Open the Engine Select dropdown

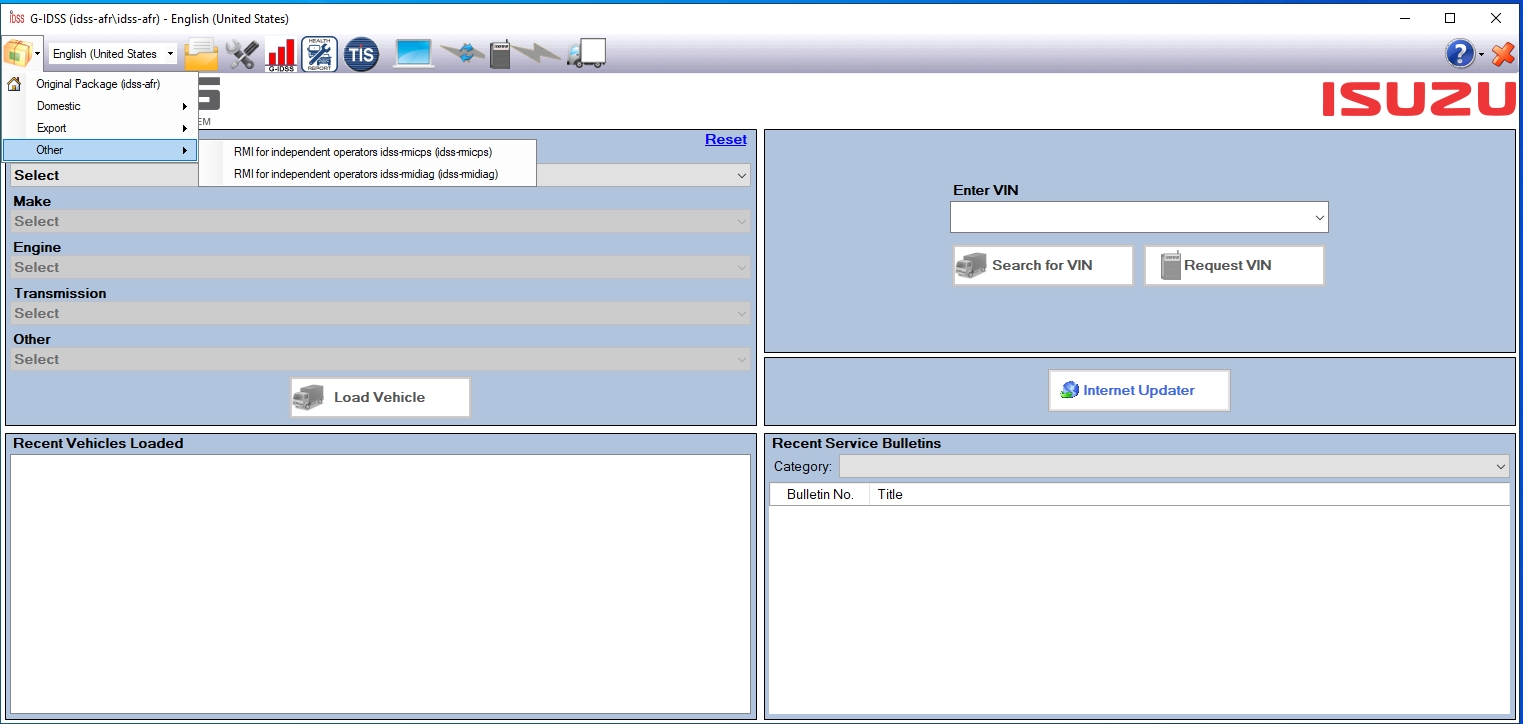[x=380, y=267]
